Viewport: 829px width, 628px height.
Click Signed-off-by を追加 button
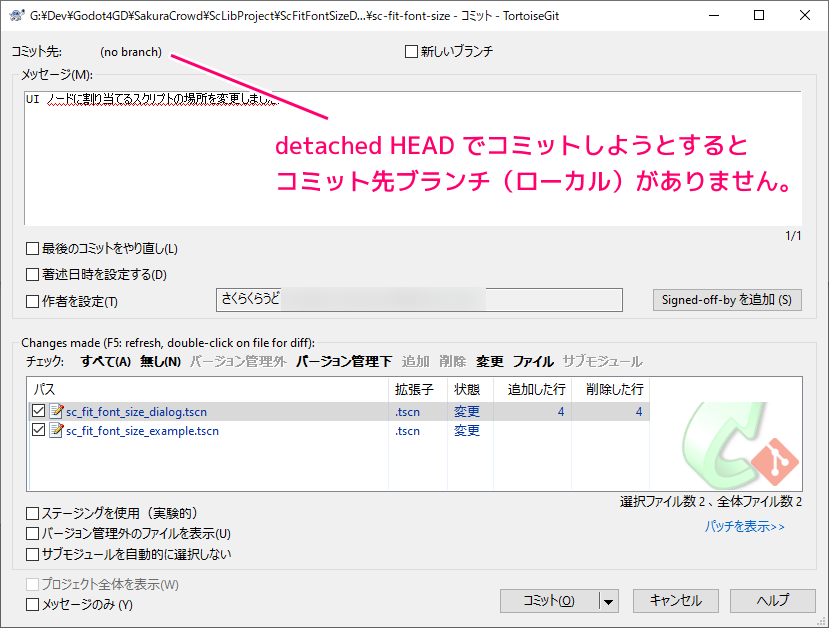click(727, 300)
